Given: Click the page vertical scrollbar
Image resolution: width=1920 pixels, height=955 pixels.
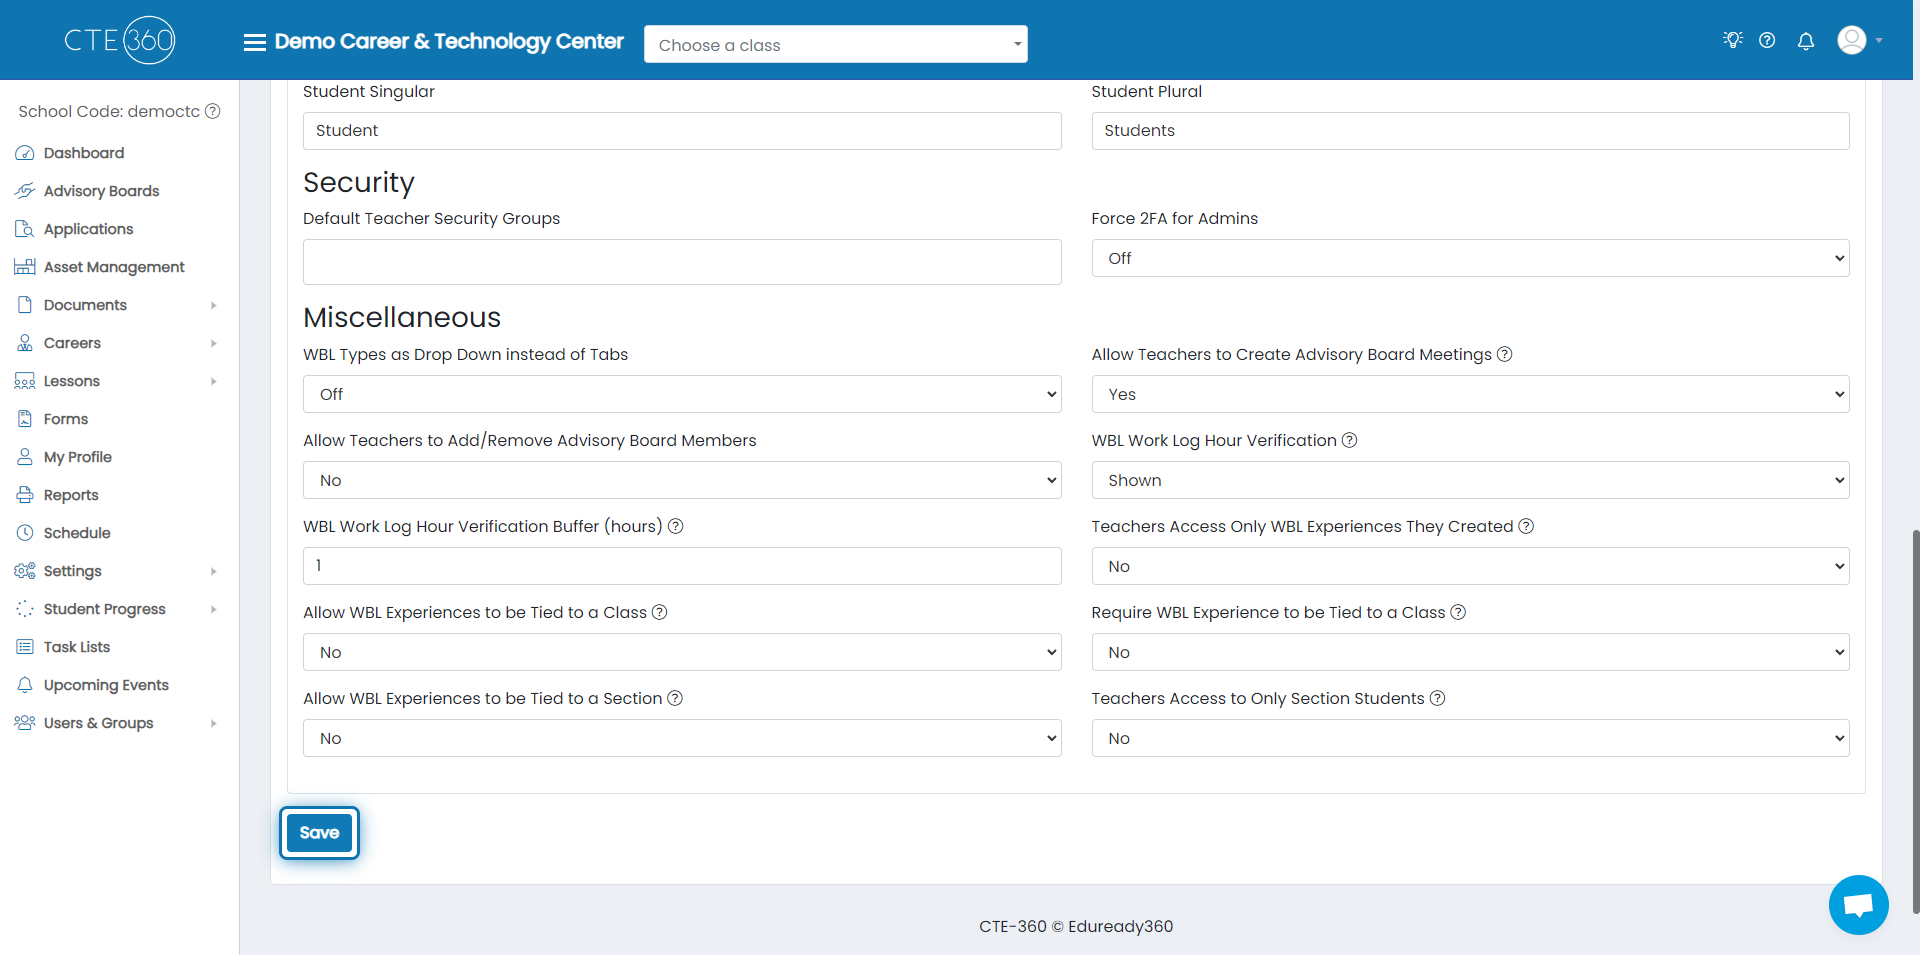Looking at the screenshot, I should click(1915, 720).
